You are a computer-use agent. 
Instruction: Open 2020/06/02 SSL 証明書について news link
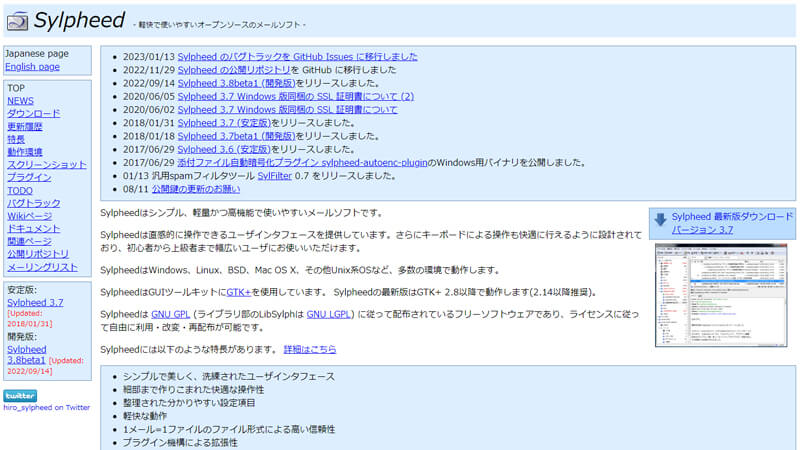point(287,110)
